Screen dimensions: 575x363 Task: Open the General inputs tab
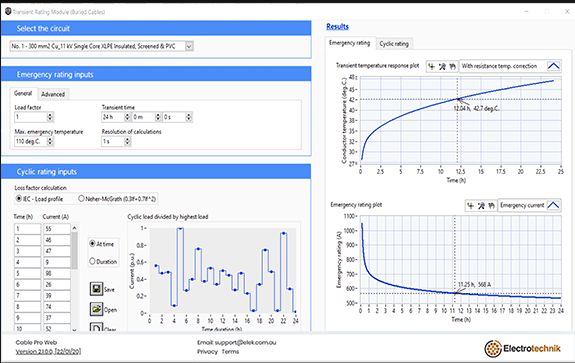coord(23,94)
